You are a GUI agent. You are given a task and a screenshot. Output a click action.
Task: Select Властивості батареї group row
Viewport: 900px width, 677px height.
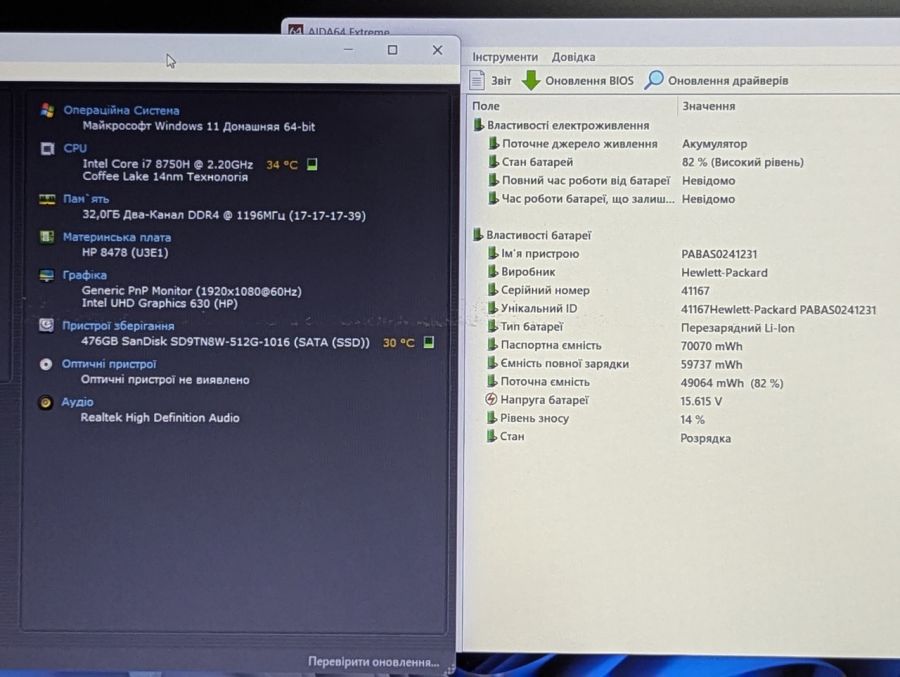[533, 235]
